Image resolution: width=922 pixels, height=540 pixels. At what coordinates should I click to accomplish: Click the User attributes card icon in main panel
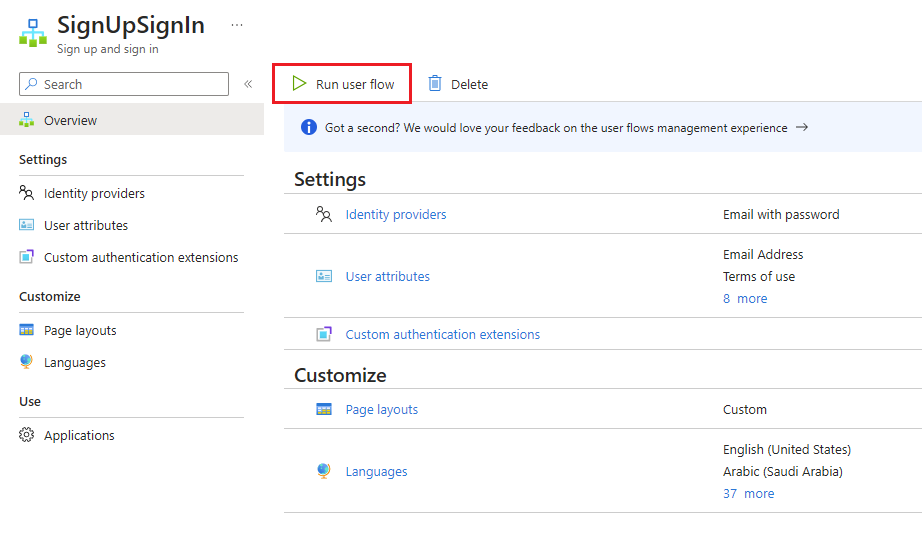323,276
